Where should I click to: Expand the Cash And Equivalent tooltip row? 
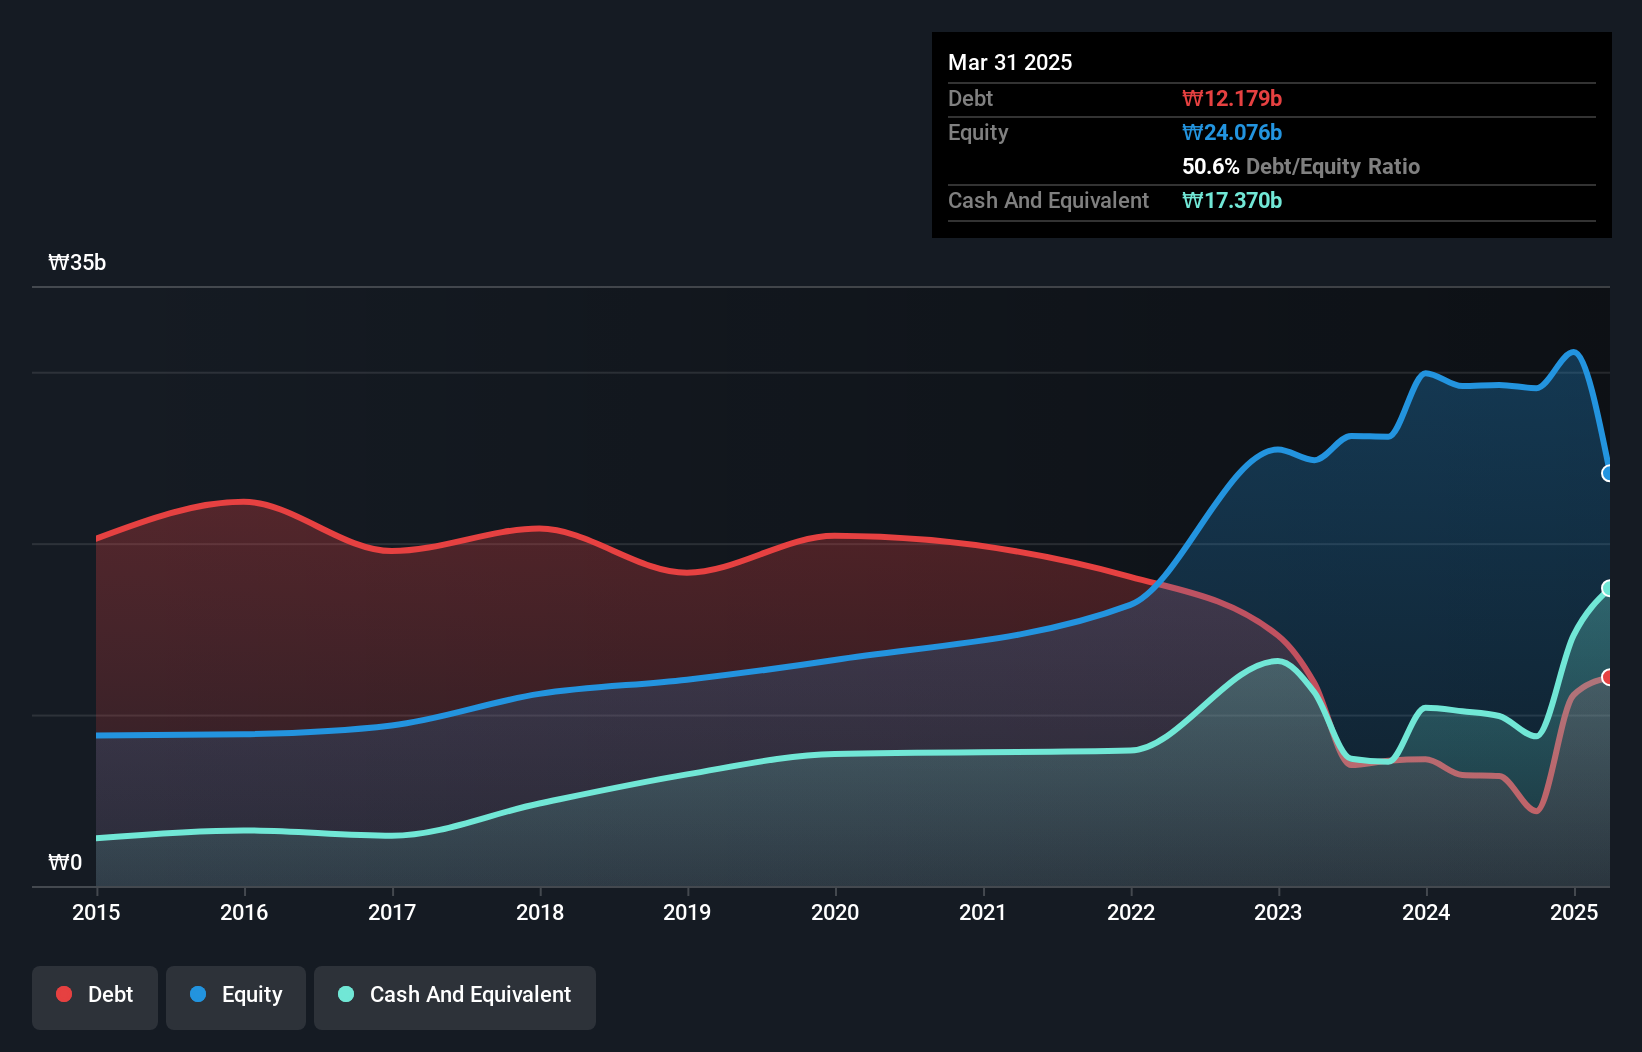coord(1048,200)
